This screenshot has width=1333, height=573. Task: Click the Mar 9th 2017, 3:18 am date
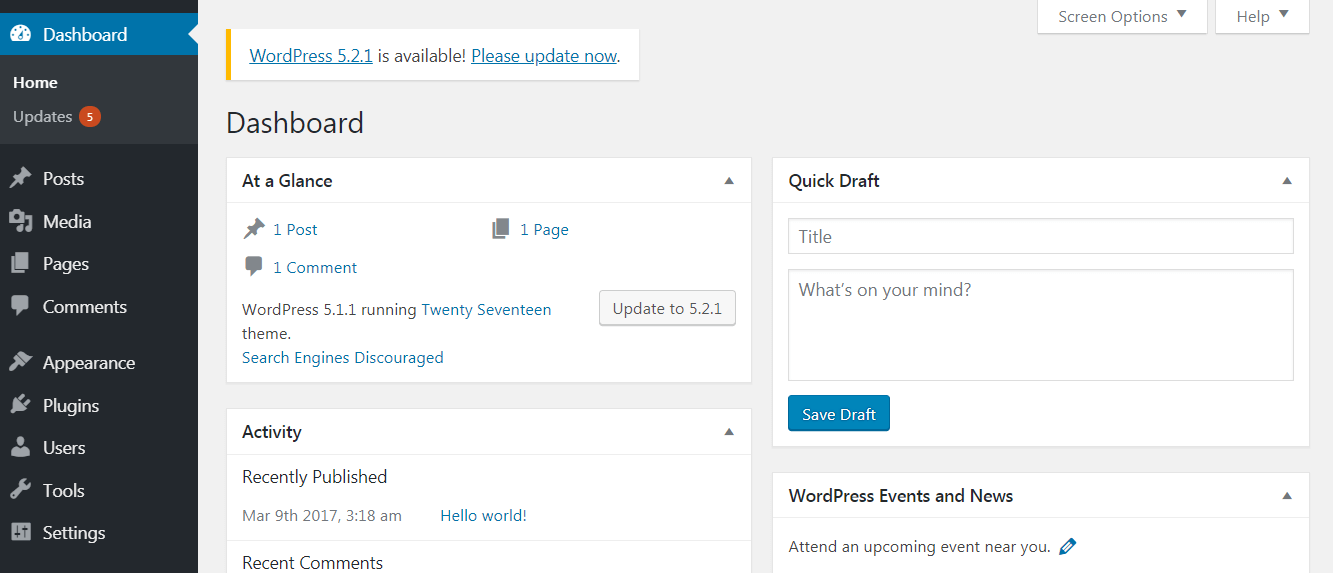[x=322, y=515]
